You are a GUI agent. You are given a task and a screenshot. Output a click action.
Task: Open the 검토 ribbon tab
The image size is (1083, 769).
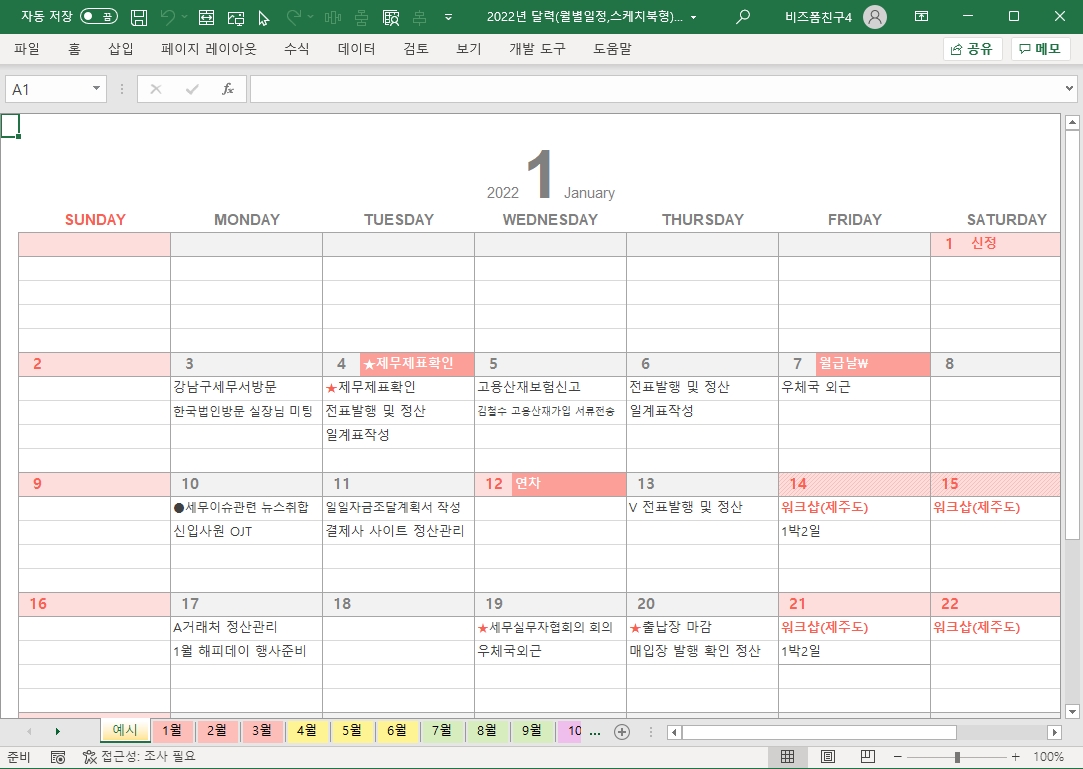point(416,48)
